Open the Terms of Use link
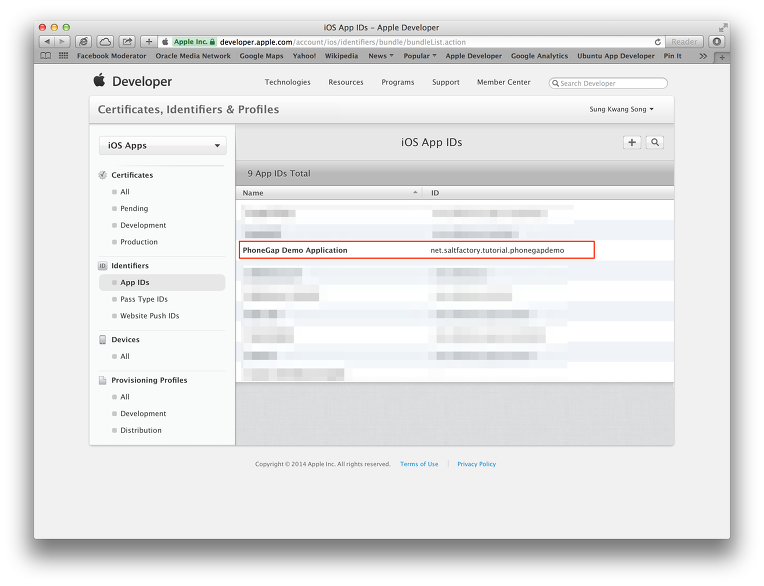Viewport: 764px width, 586px height. click(x=419, y=464)
